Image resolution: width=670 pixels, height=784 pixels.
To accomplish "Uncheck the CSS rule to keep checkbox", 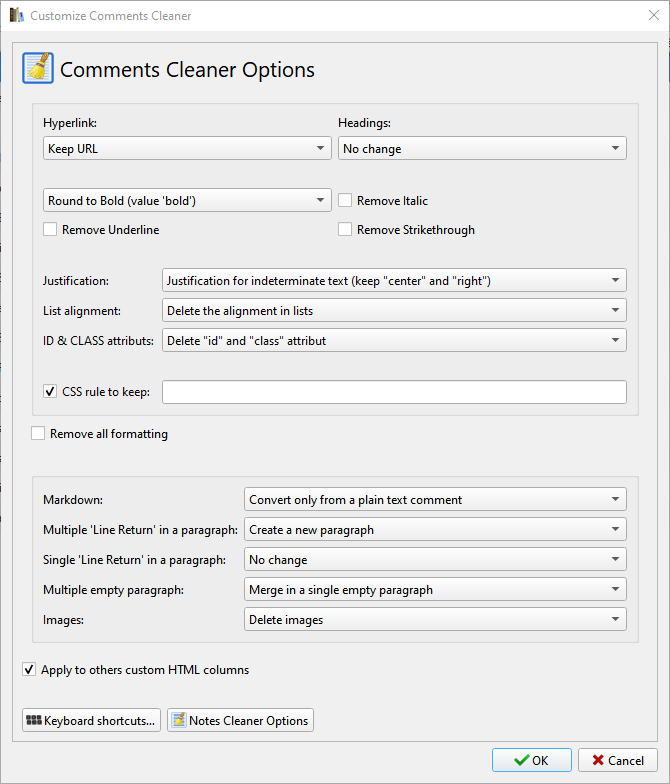I will [x=50, y=392].
